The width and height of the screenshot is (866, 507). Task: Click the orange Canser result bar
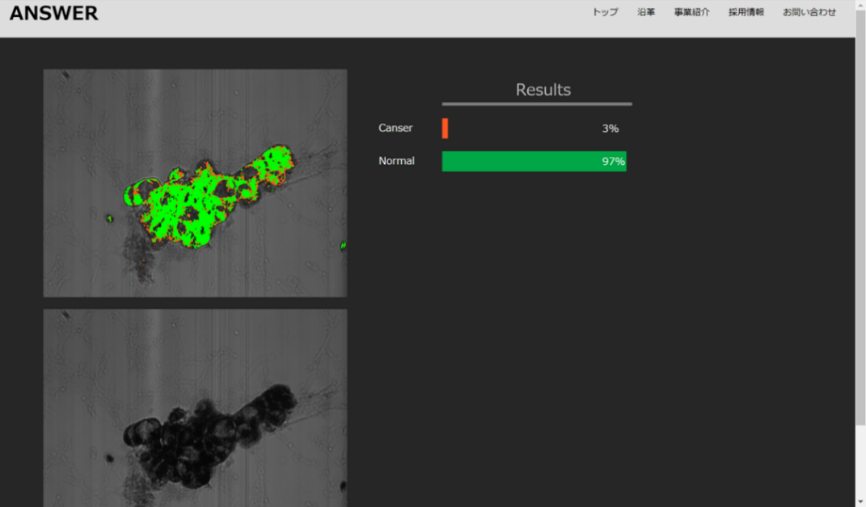click(445, 128)
